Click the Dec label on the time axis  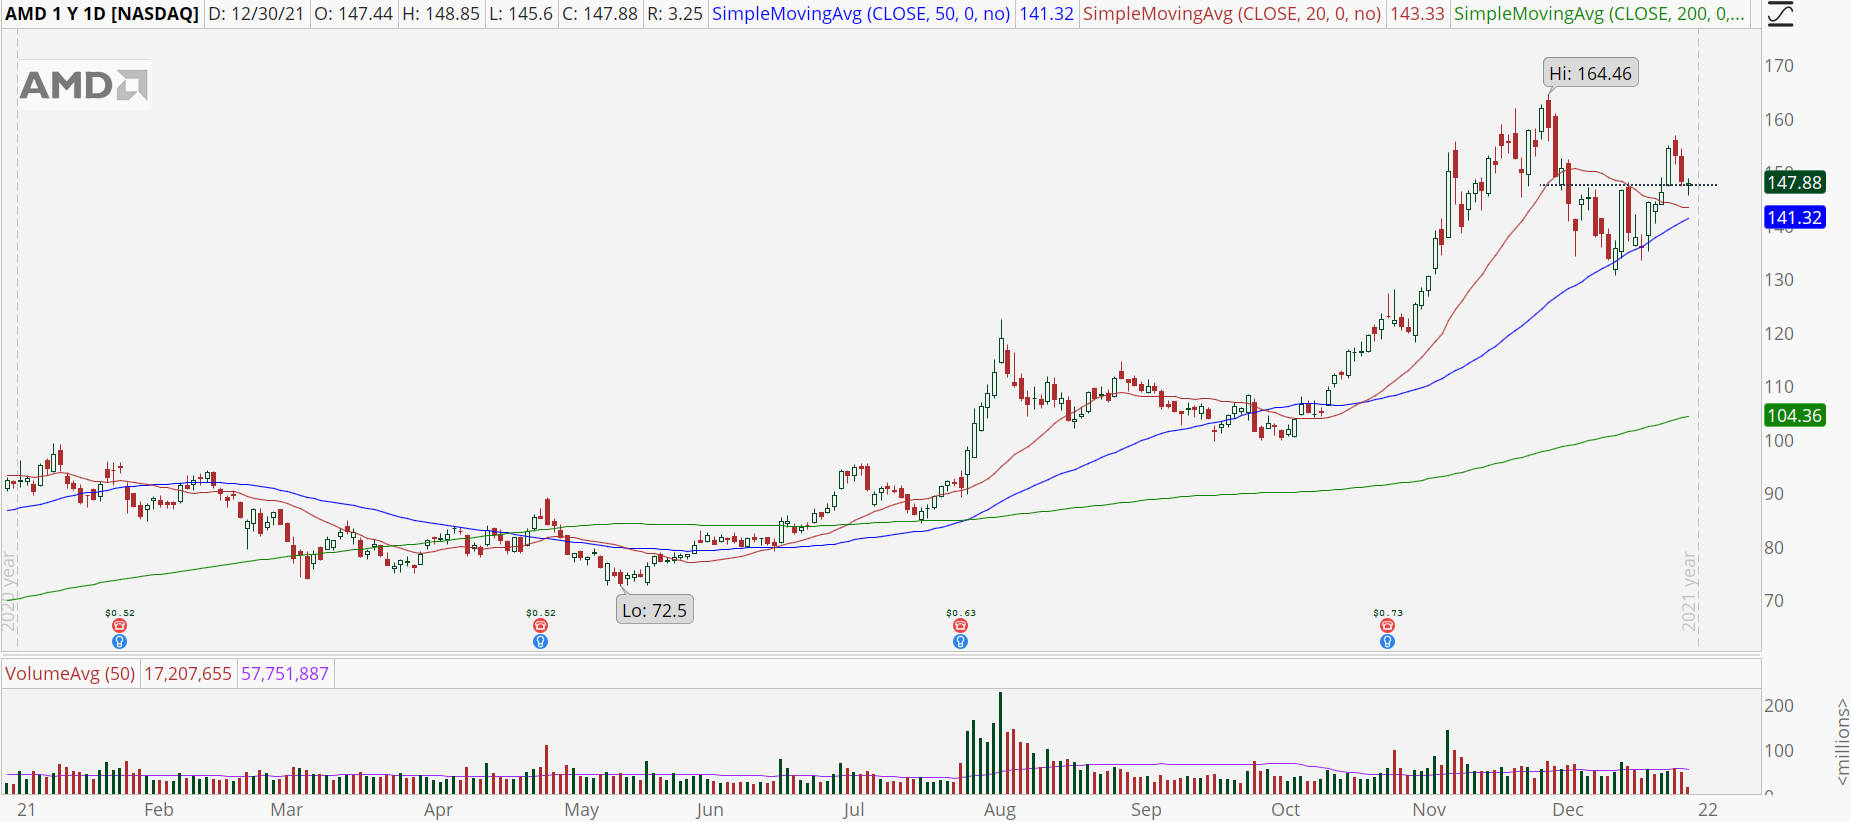(x=1568, y=810)
